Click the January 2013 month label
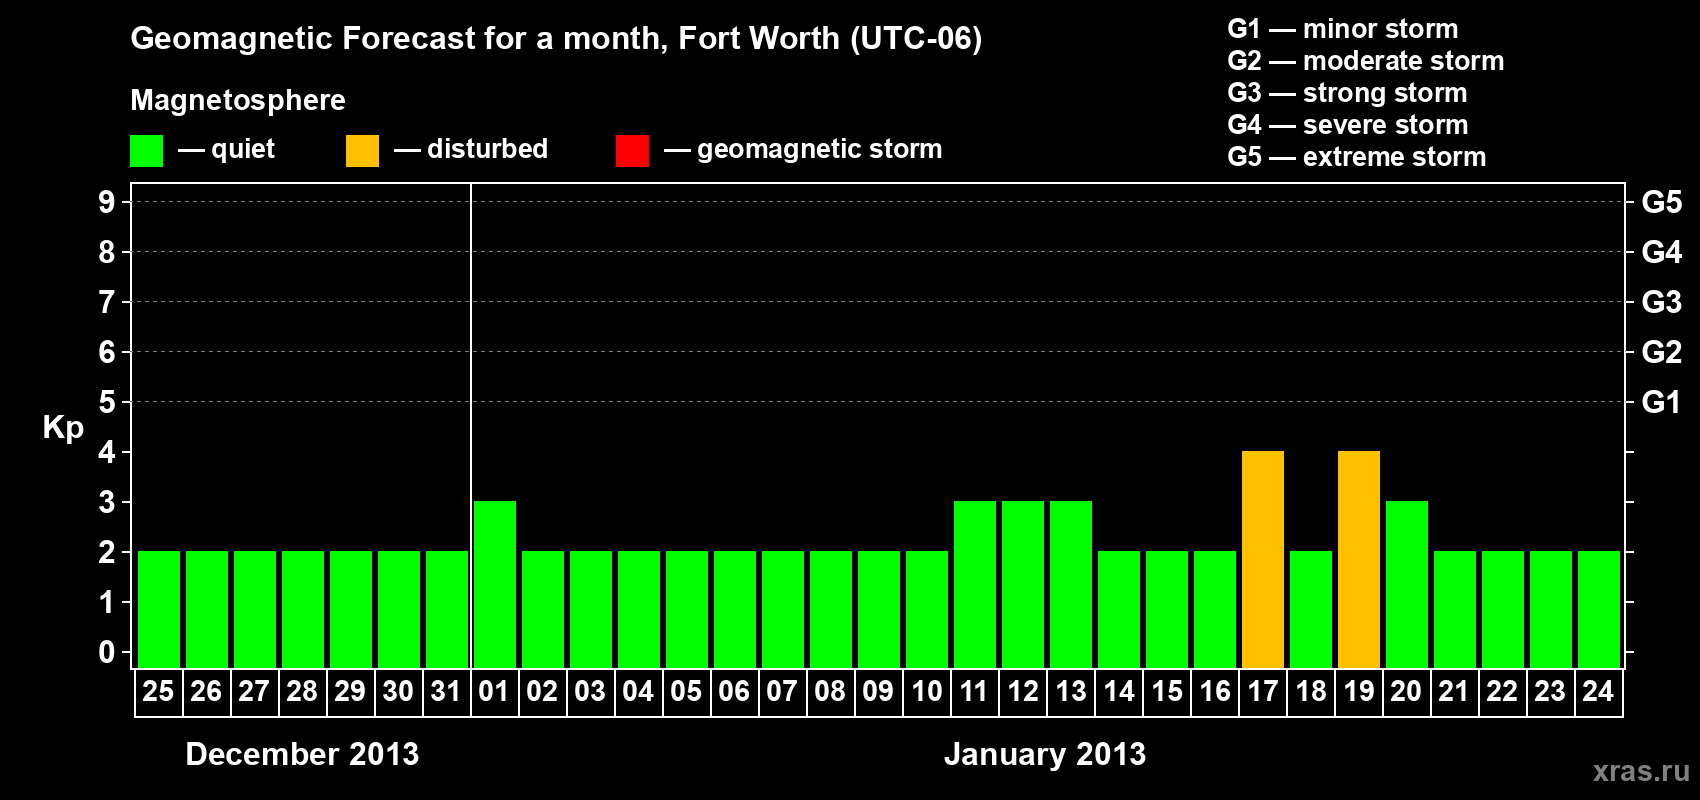1700x800 pixels. pyautogui.click(x=1045, y=754)
